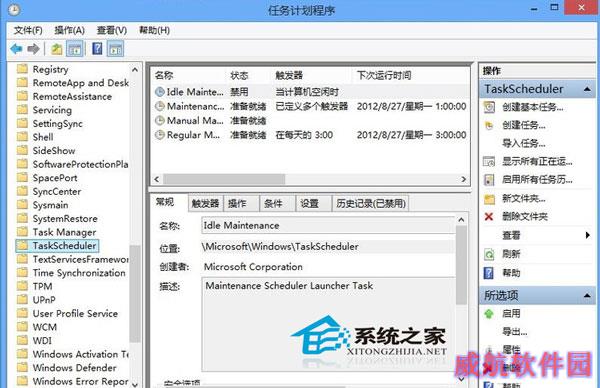Select the Regular M... task row

click(310, 135)
